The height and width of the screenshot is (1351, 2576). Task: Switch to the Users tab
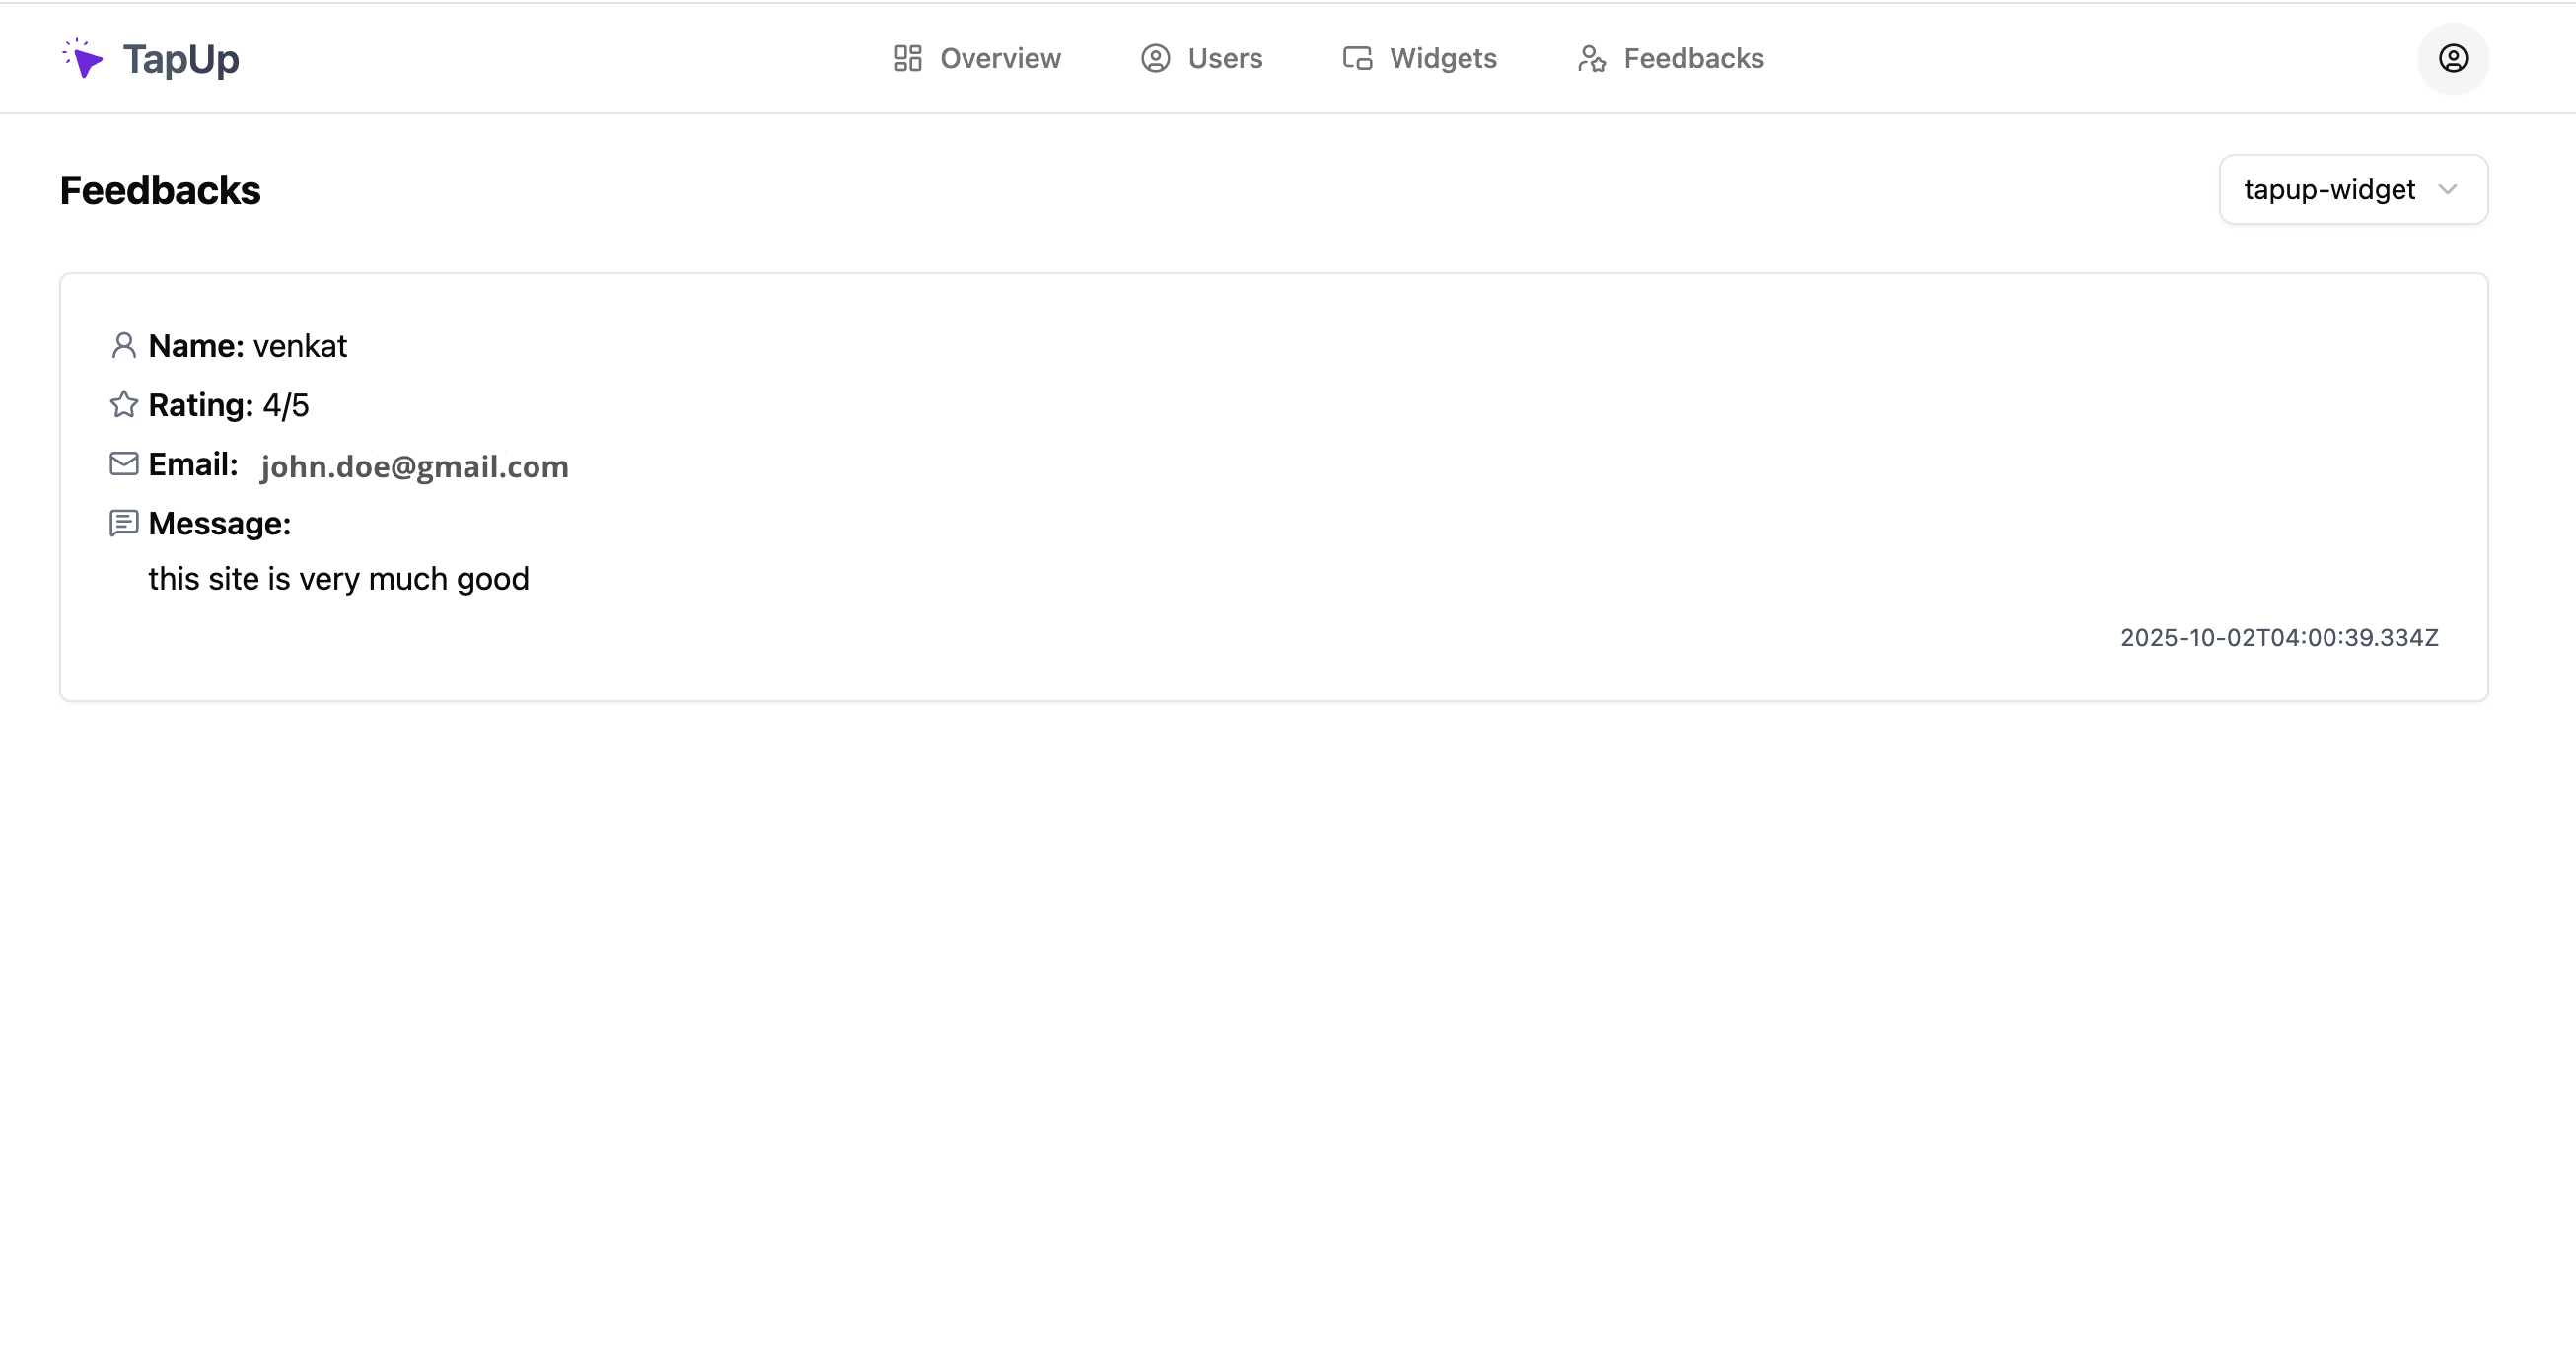click(x=1224, y=59)
